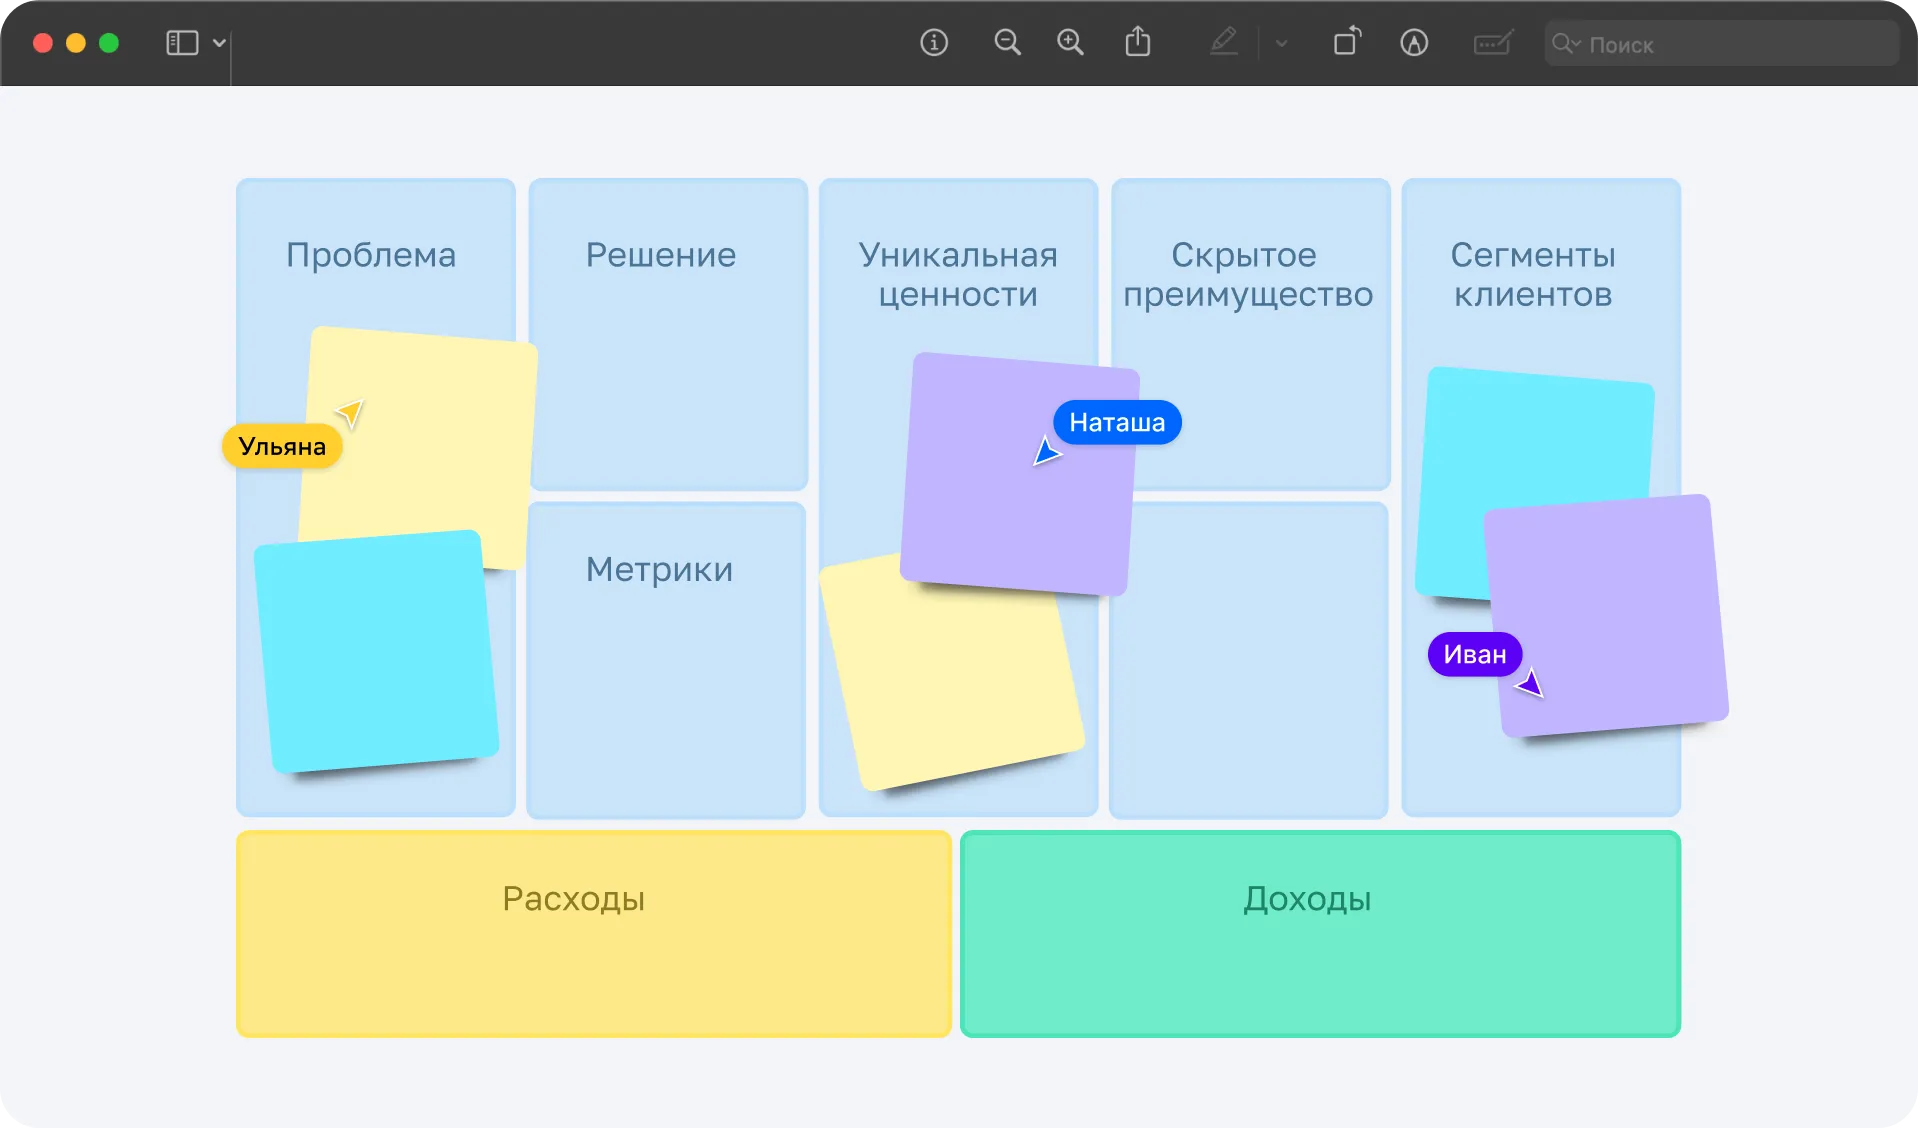
Task: Zoom in using the magnifier plus icon
Action: [1070, 43]
